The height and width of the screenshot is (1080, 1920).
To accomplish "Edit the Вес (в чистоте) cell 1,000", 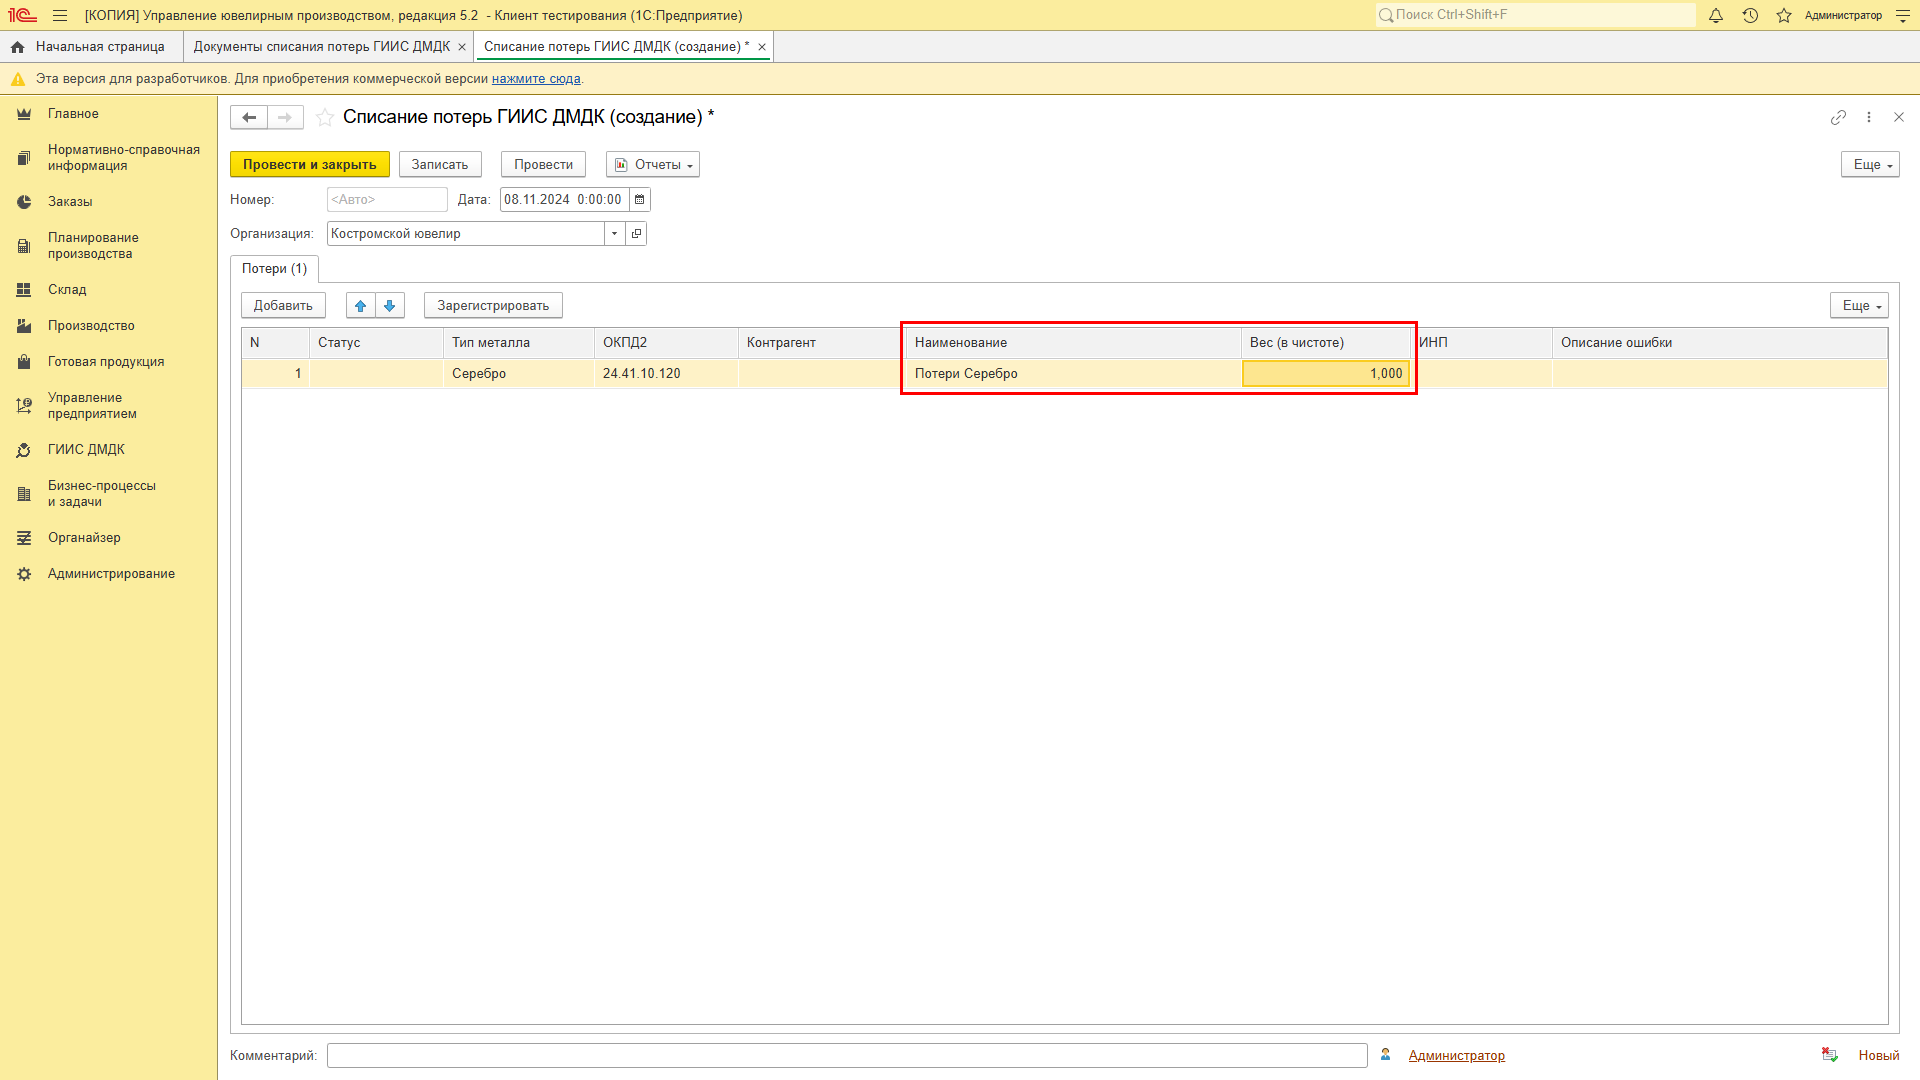I will pyautogui.click(x=1326, y=374).
